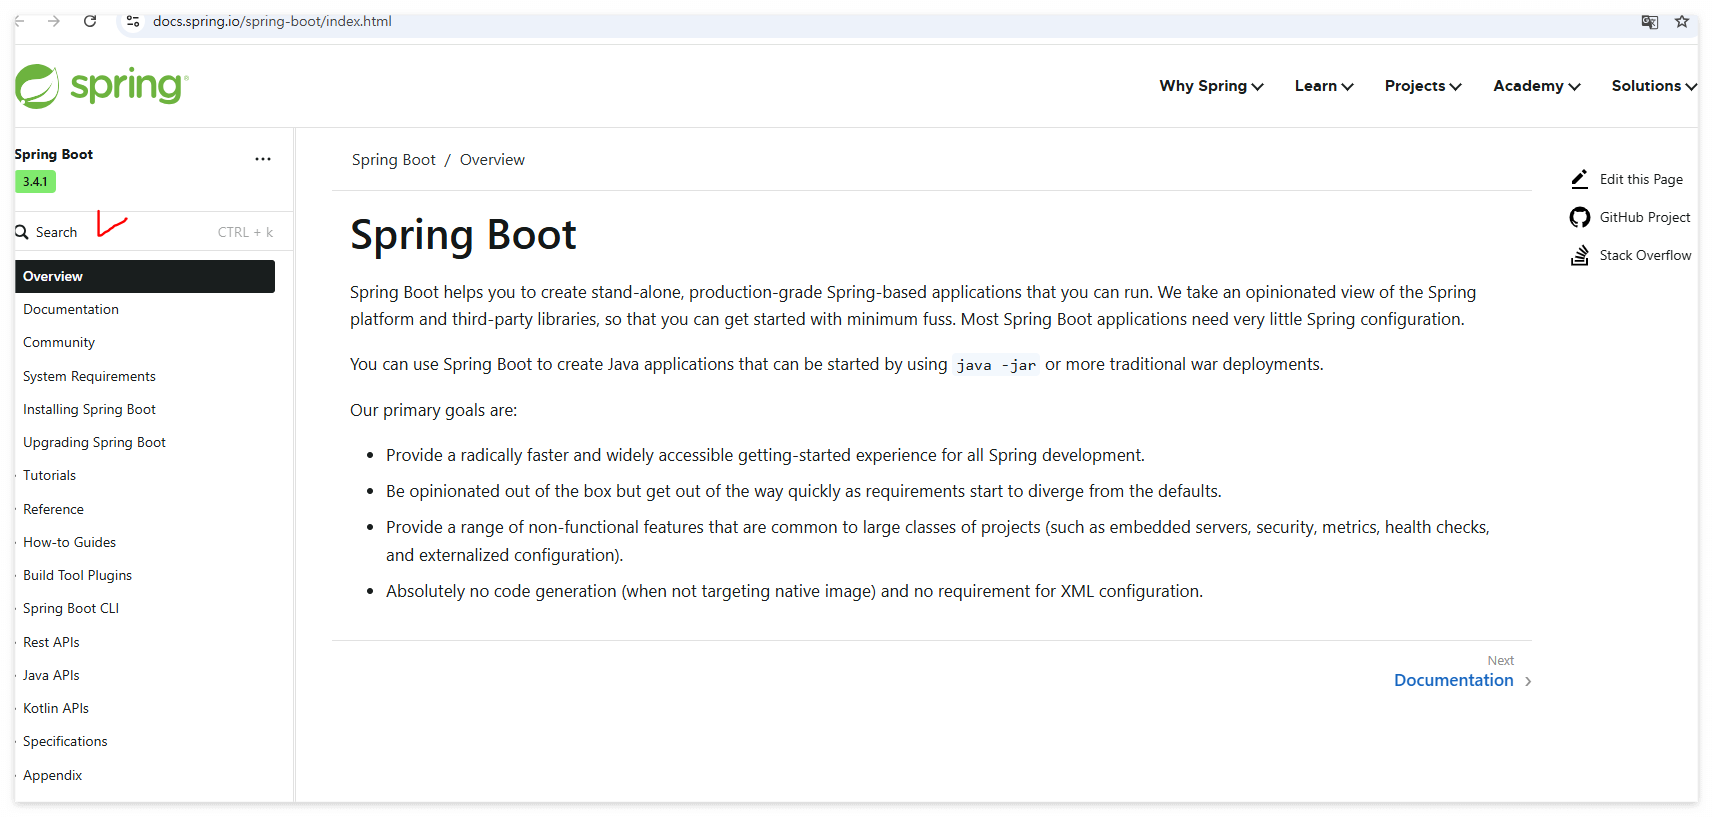Expand Build Tool Plugins section

pos(77,575)
